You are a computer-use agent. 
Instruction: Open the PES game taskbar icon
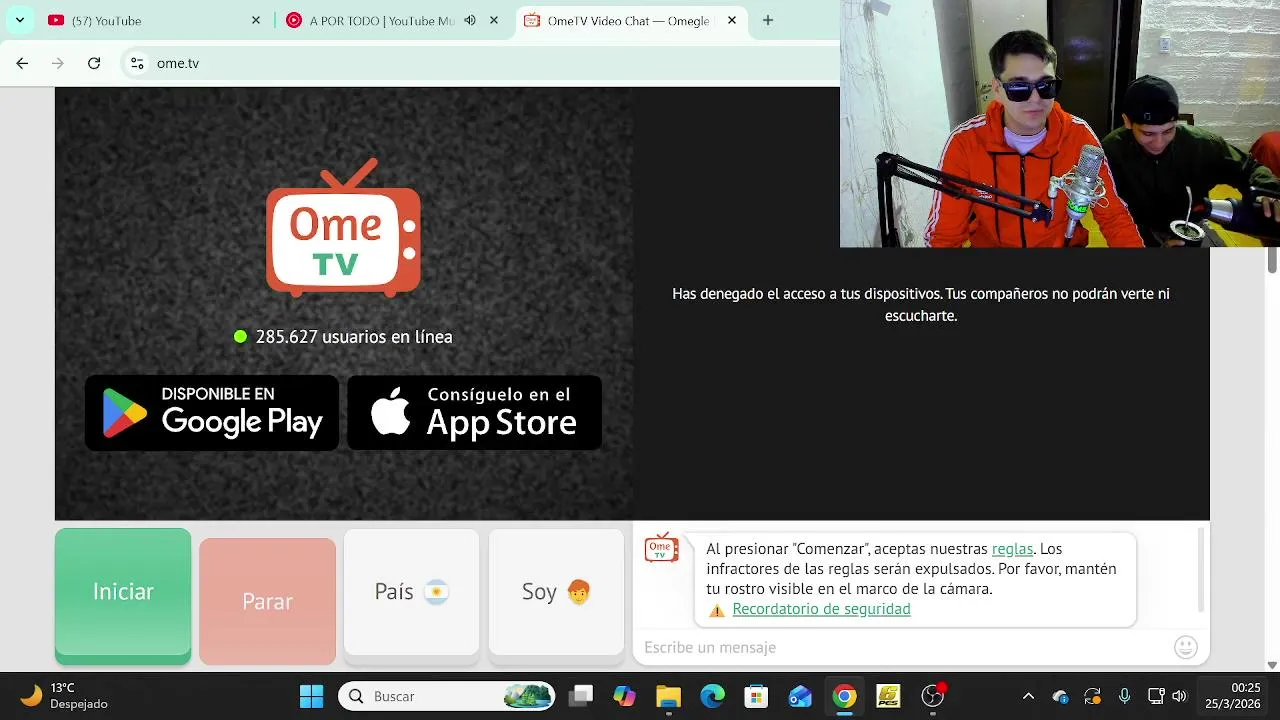(x=888, y=696)
